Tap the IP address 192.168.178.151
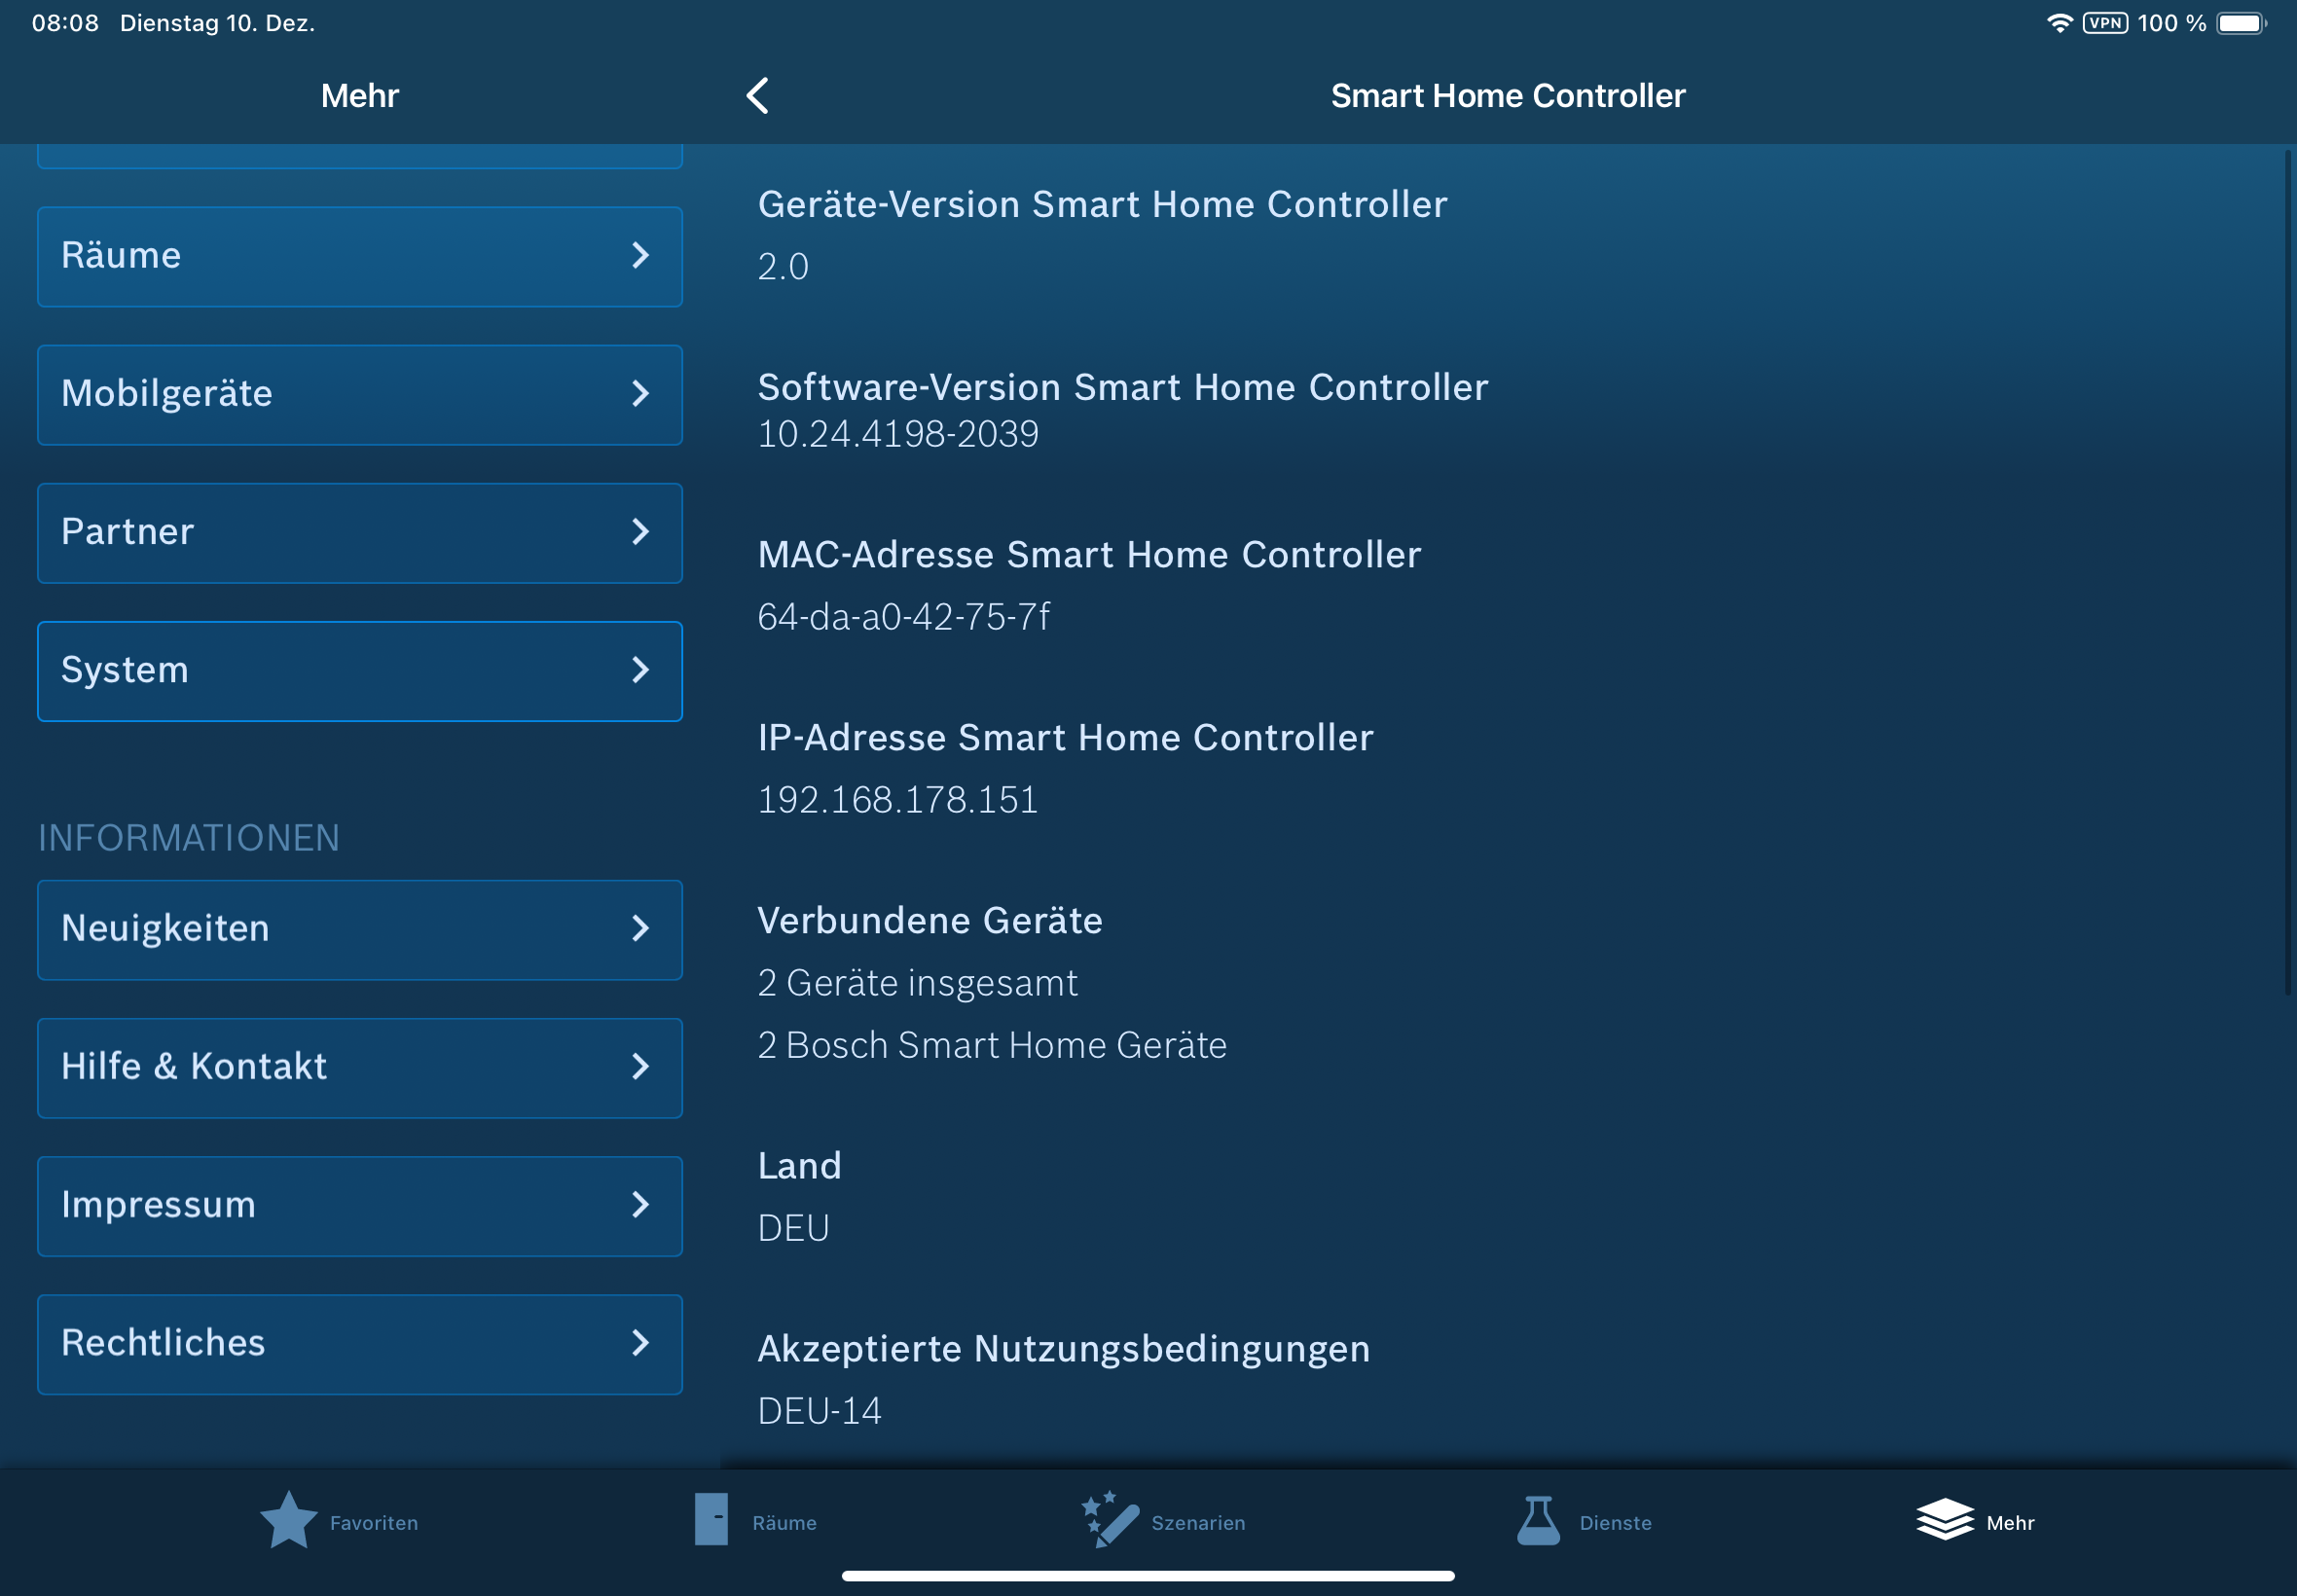The width and height of the screenshot is (2297, 1596). click(897, 800)
